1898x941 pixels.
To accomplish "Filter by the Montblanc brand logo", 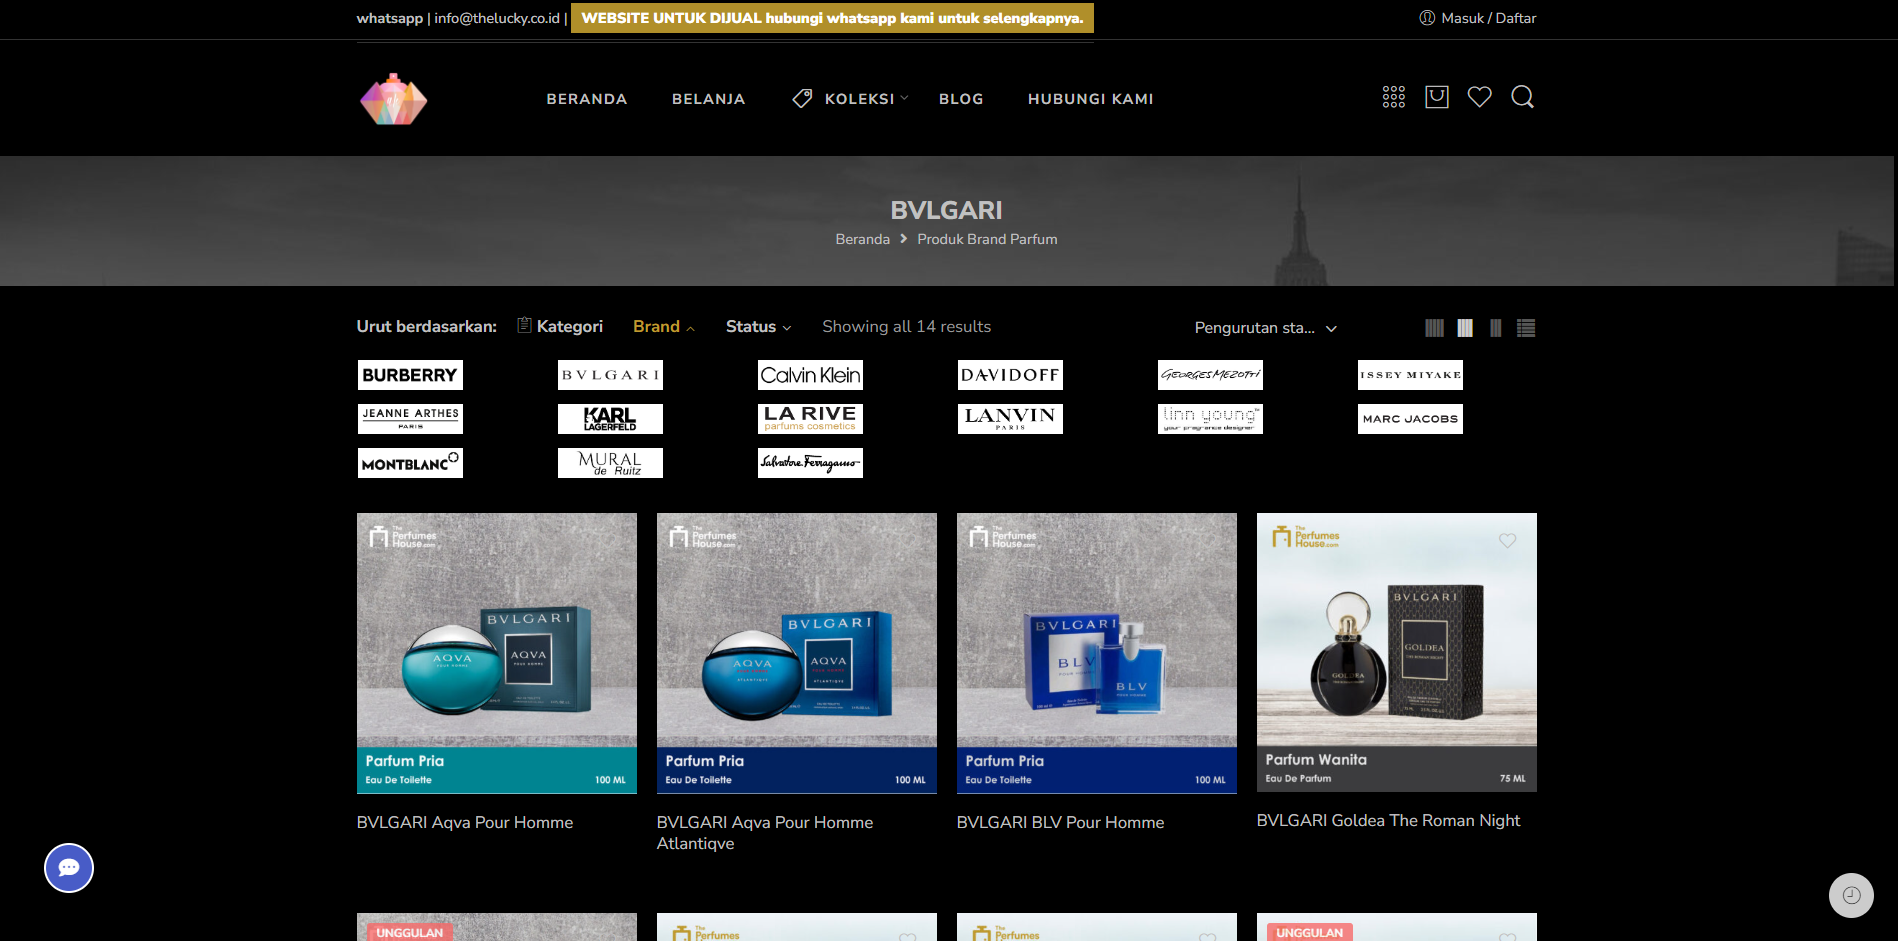I will 410,463.
